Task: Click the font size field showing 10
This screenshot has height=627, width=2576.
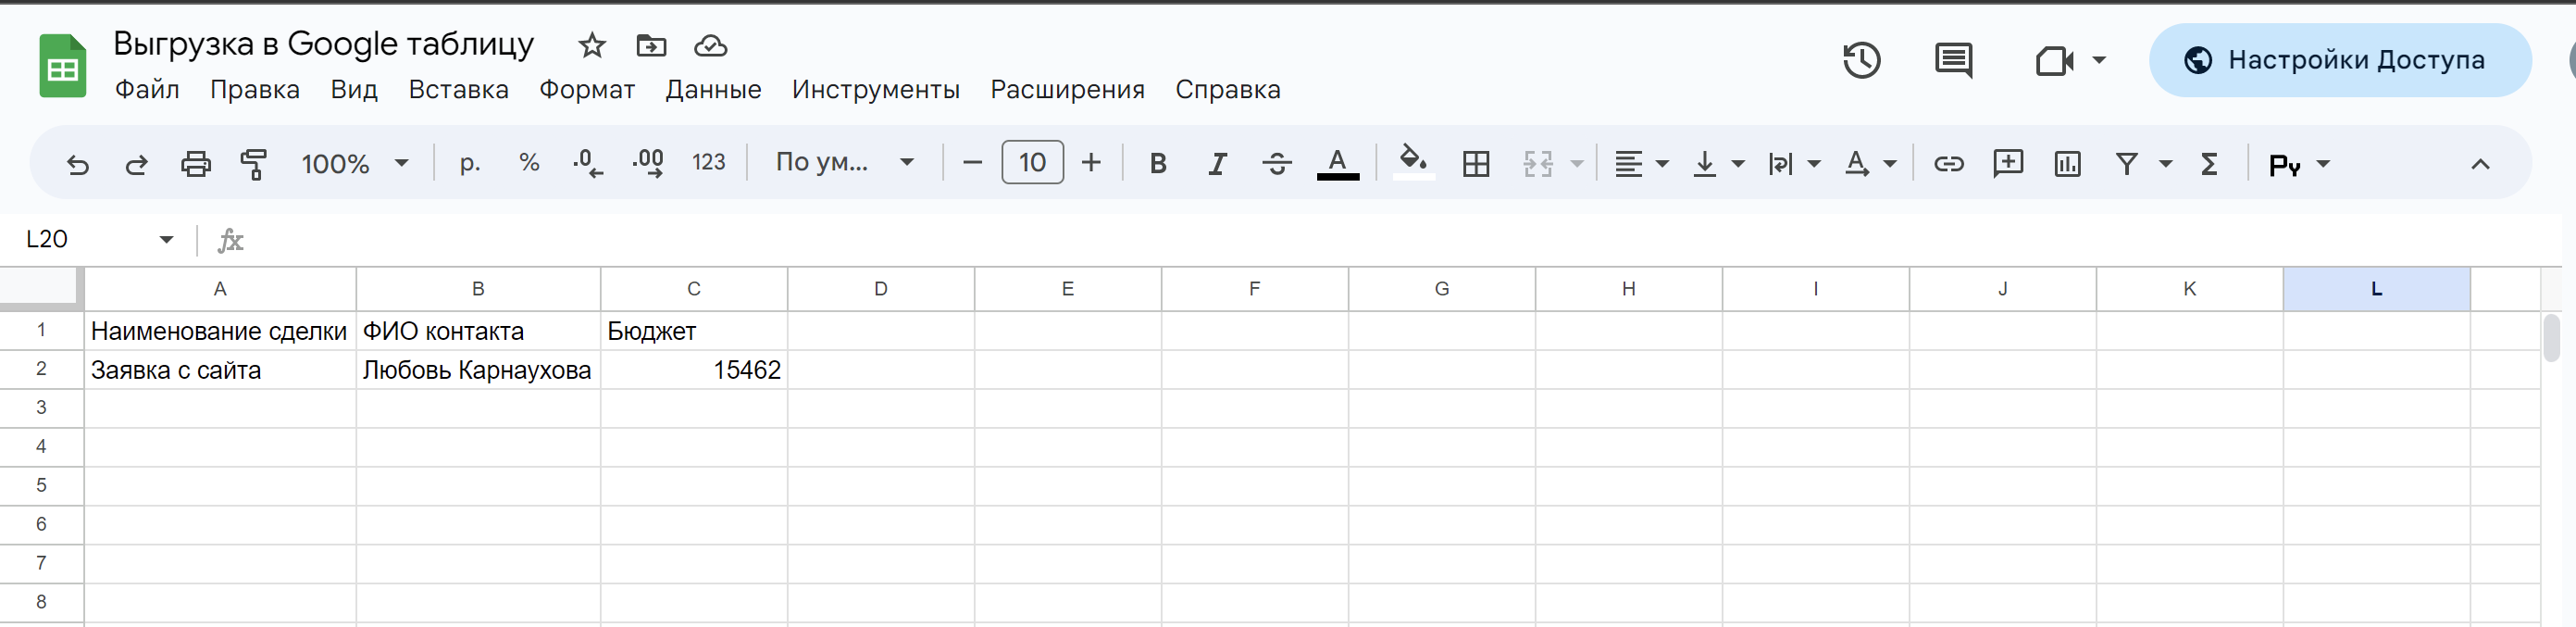Action: tap(1032, 162)
